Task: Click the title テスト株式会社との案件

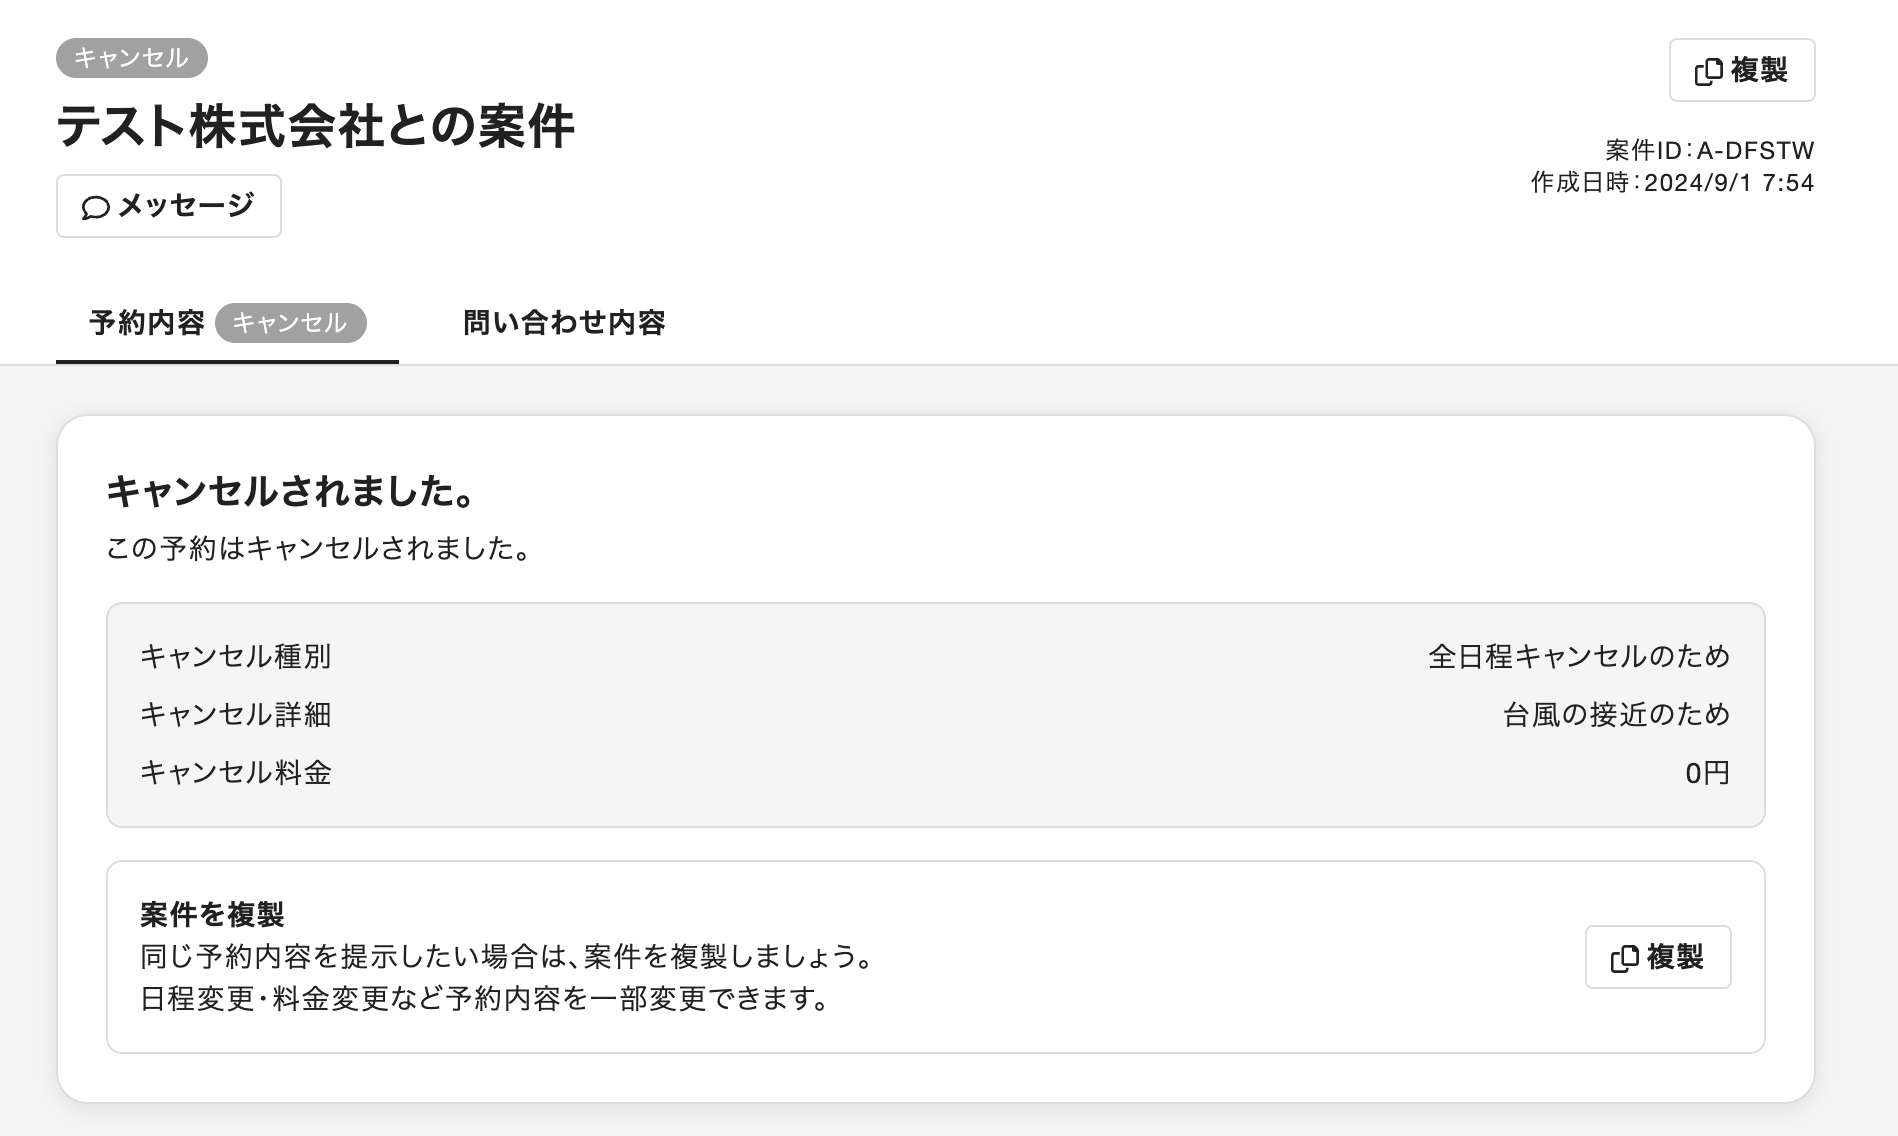Action: coord(315,127)
